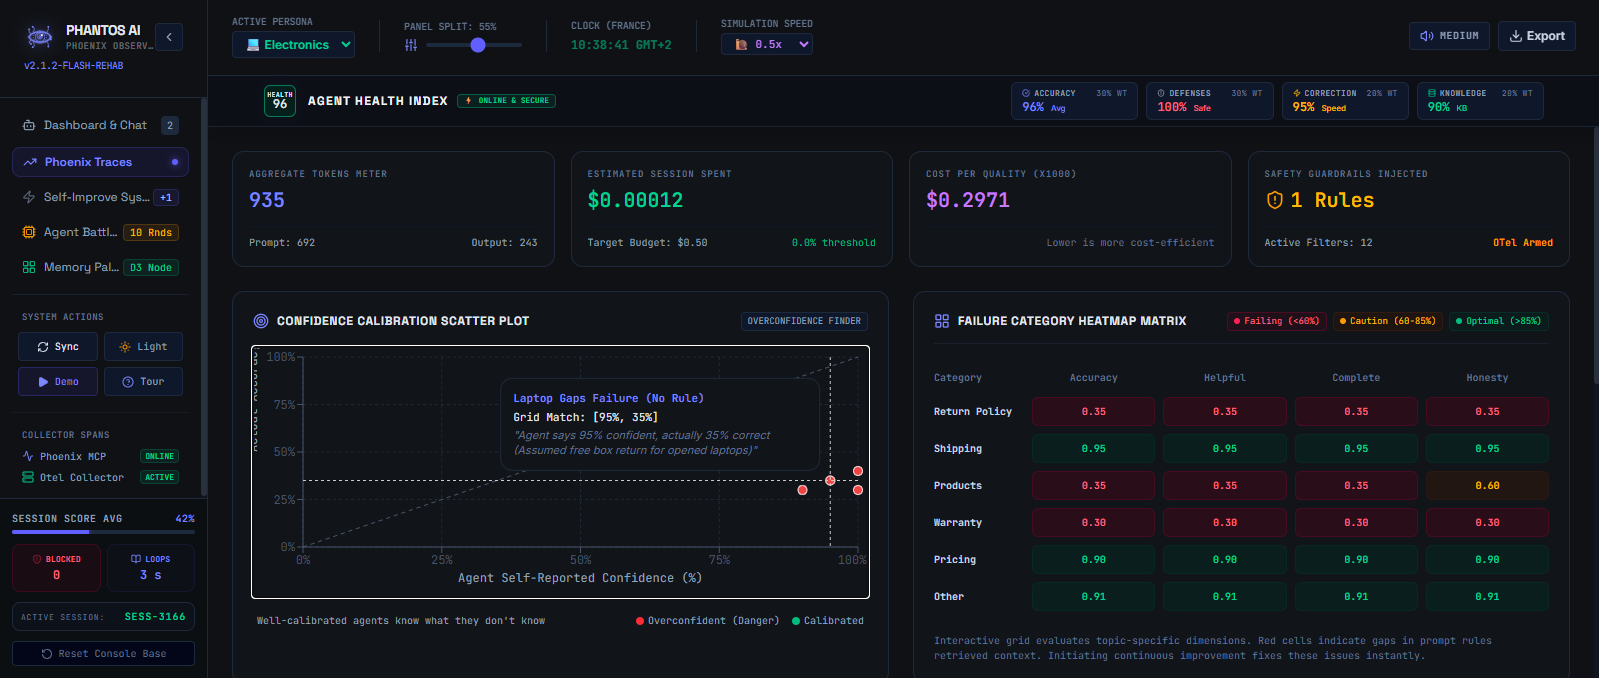Click the Export button
The height and width of the screenshot is (679, 1599).
click(x=1537, y=36)
